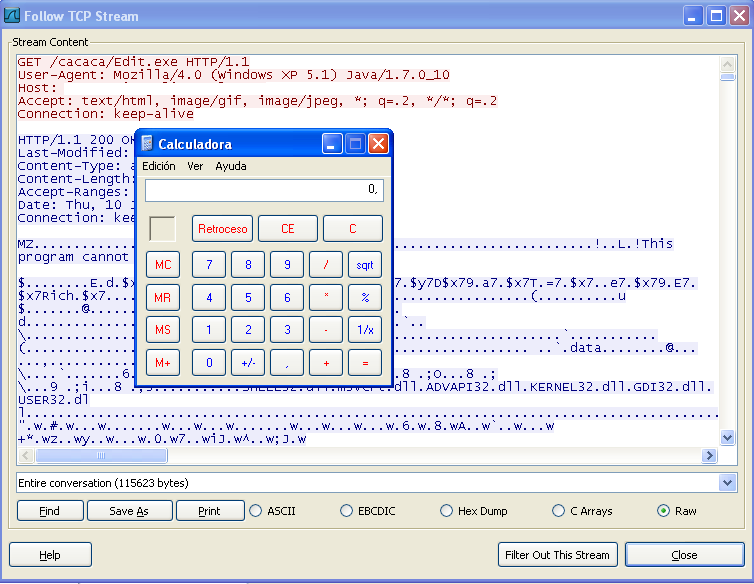Viewport: 754px width, 584px height.
Task: Click the percent (%) calculator button
Action: 365,297
